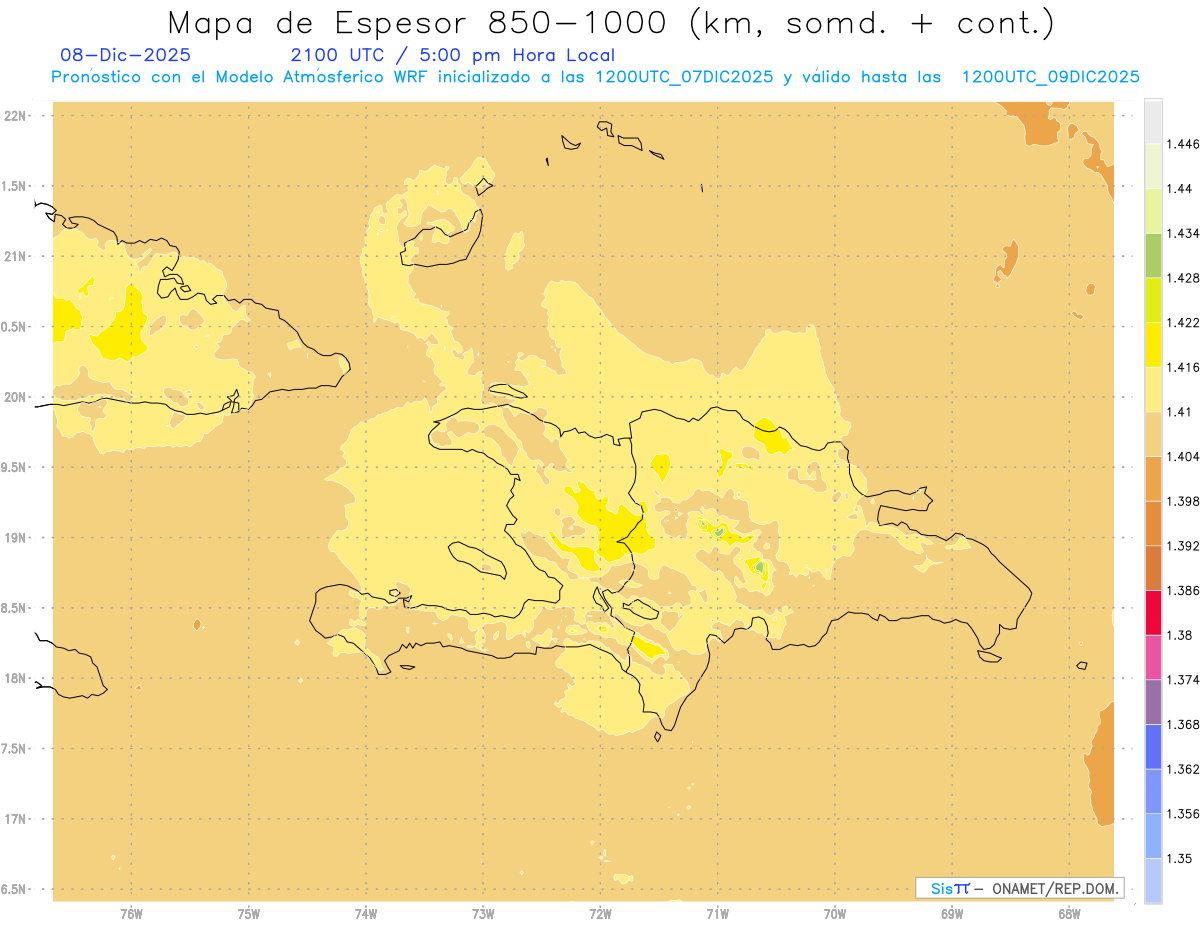Click the colorbar value '1.35'

(x=1181, y=858)
